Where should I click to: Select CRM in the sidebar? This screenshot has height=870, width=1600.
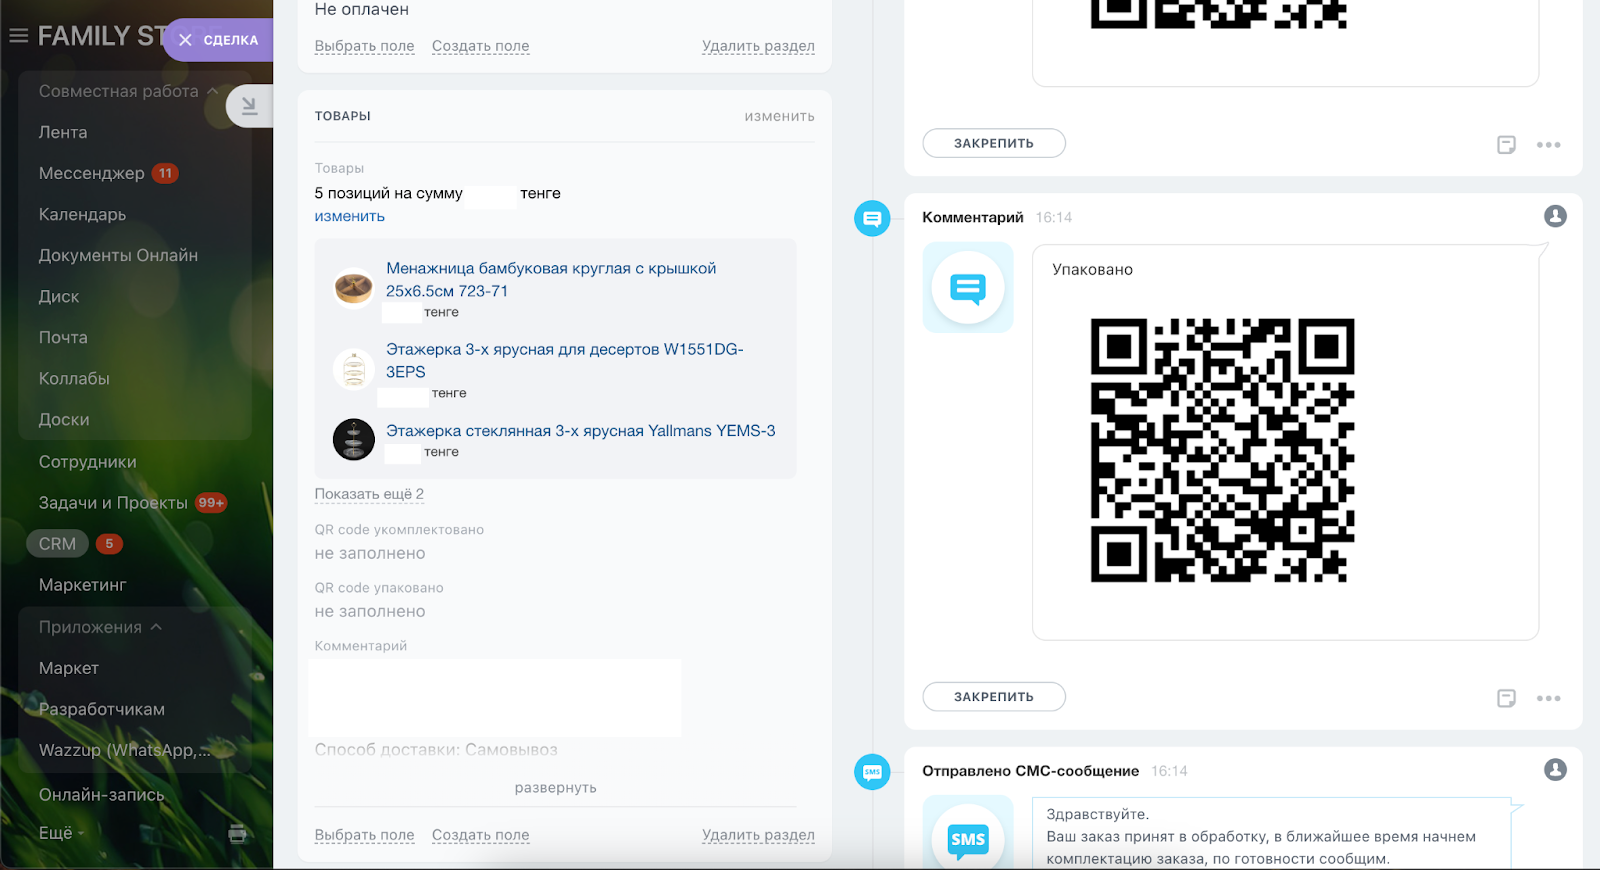pyautogui.click(x=57, y=543)
